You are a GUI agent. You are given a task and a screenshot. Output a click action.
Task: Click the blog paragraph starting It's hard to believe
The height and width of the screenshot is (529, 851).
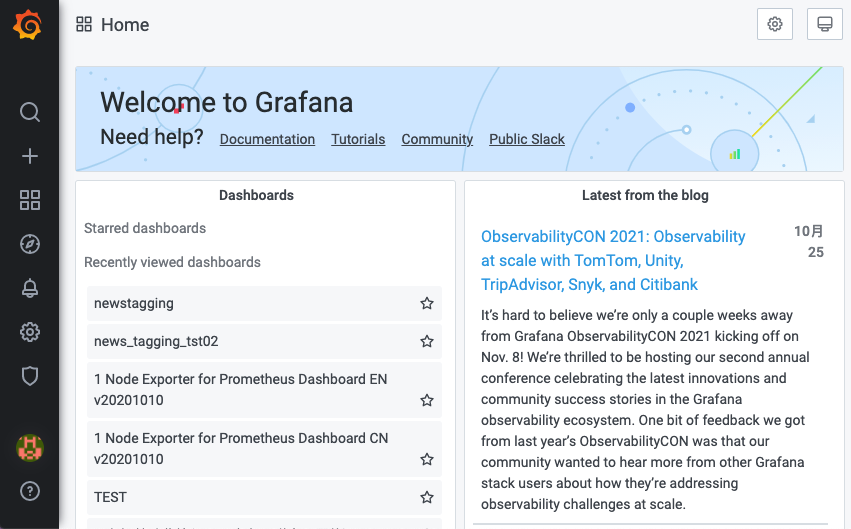645,410
